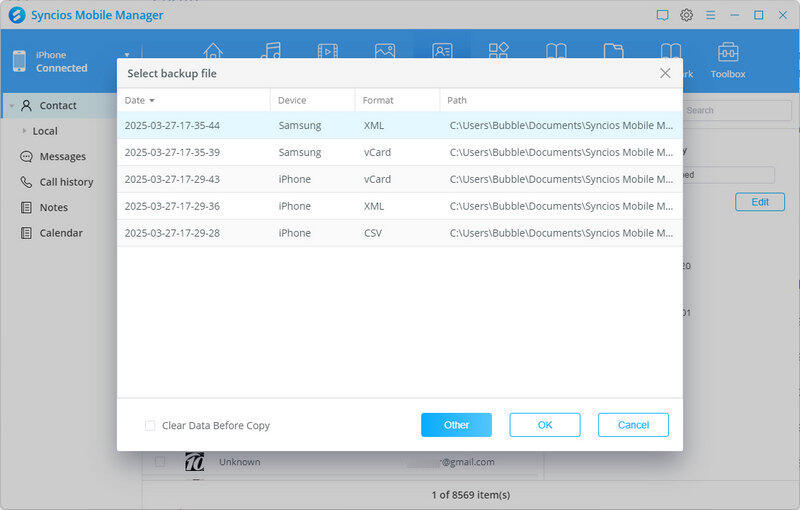The image size is (800, 510).
Task: Open the feedback chat icon in title bar
Action: click(662, 15)
